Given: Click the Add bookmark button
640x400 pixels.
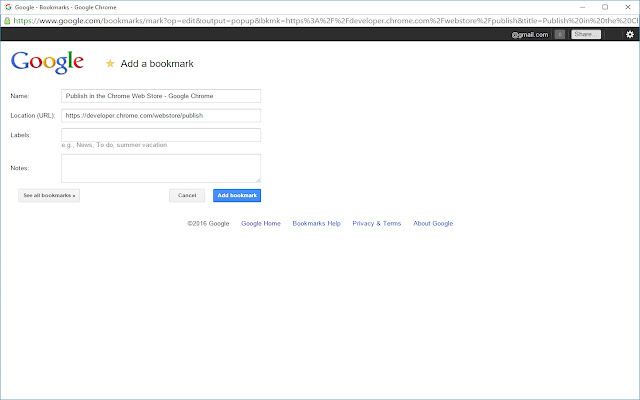Looking at the screenshot, I should tap(237, 196).
